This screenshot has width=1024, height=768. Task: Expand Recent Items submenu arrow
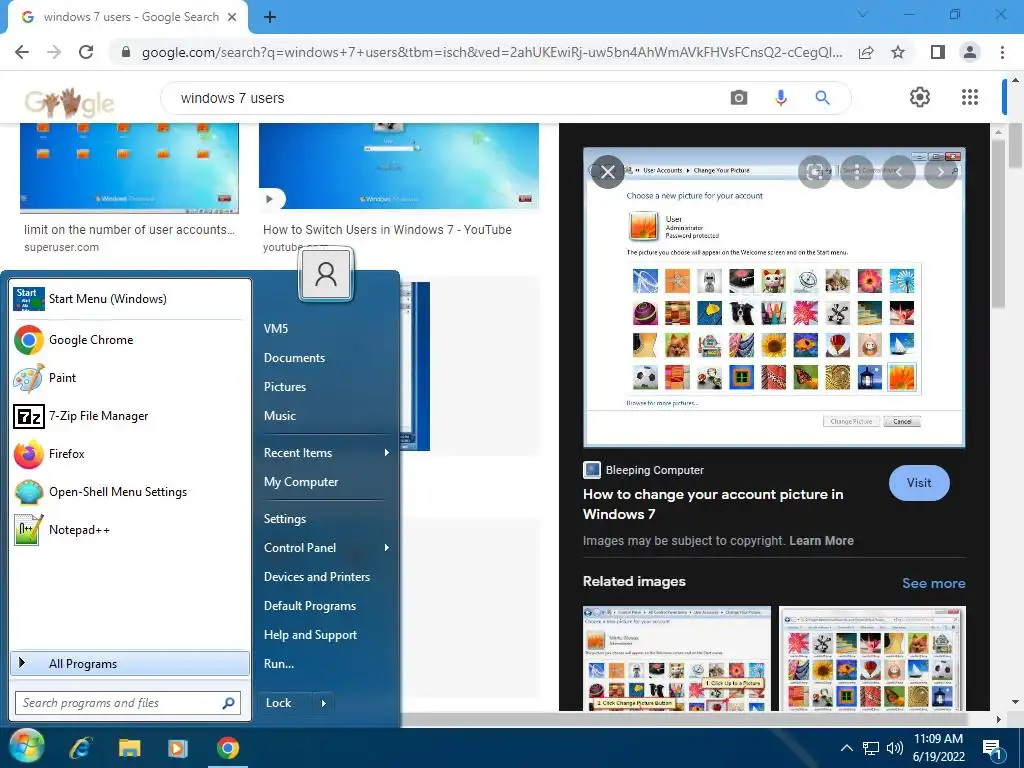point(387,453)
